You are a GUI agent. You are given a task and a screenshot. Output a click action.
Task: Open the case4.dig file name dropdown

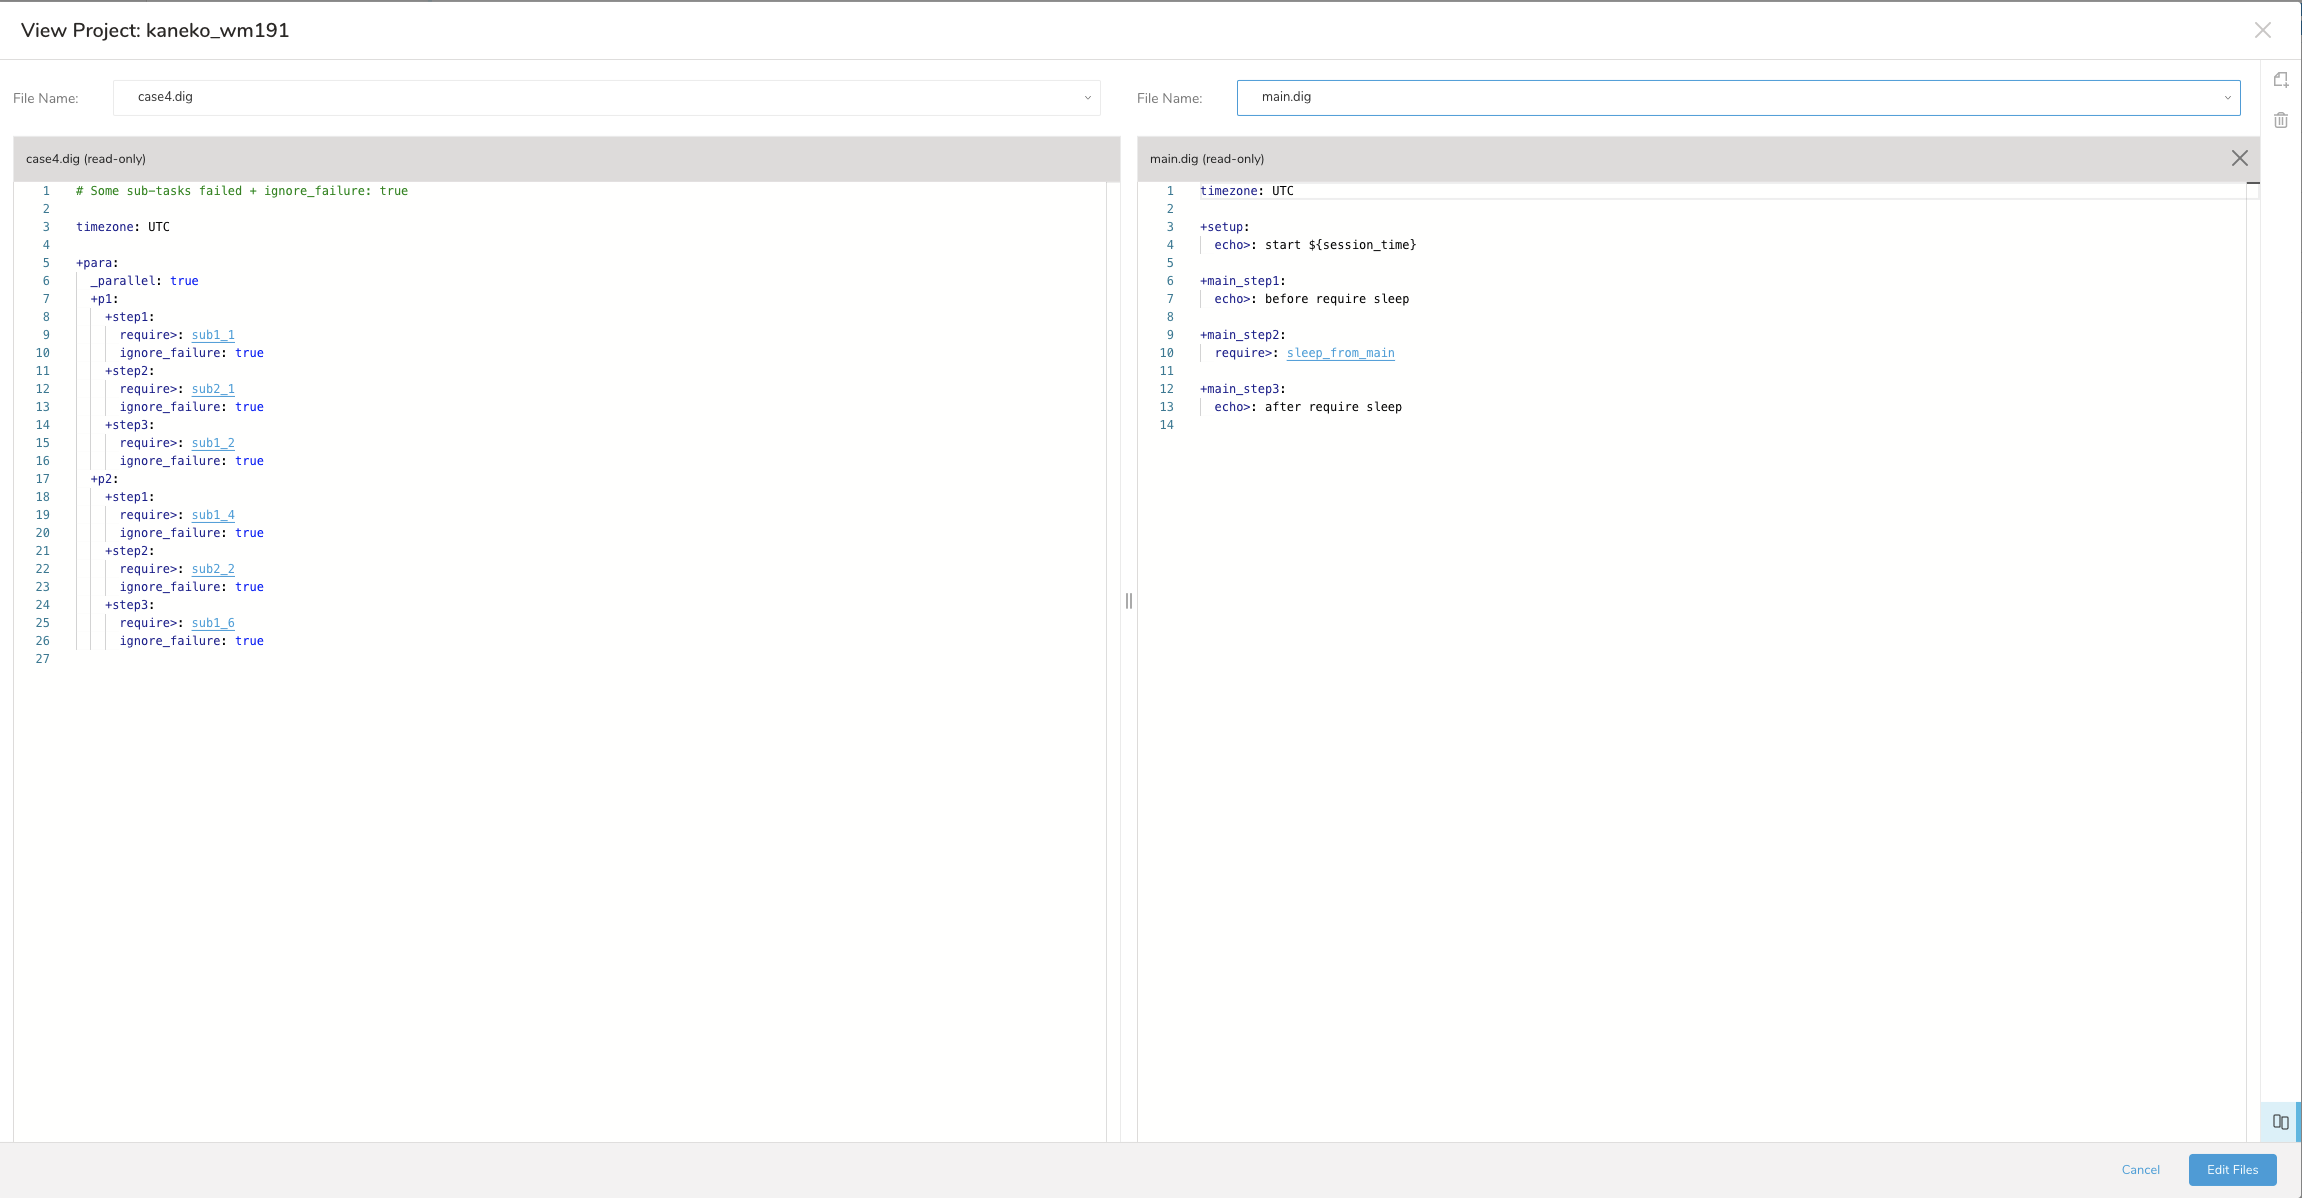[607, 98]
